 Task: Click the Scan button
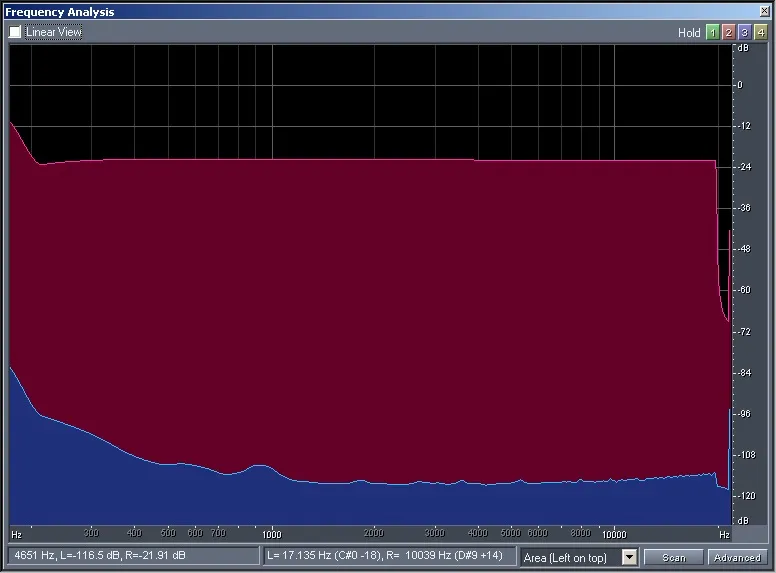tap(674, 558)
